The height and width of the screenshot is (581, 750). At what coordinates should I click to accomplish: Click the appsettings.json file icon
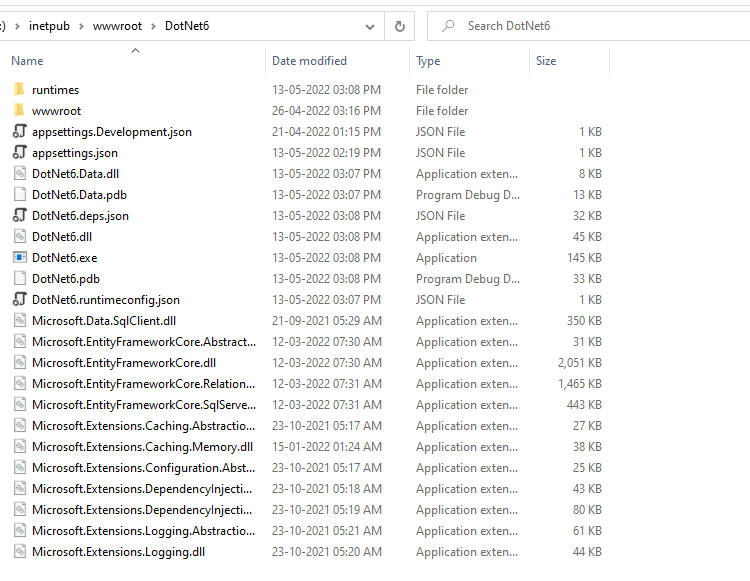tap(19, 153)
